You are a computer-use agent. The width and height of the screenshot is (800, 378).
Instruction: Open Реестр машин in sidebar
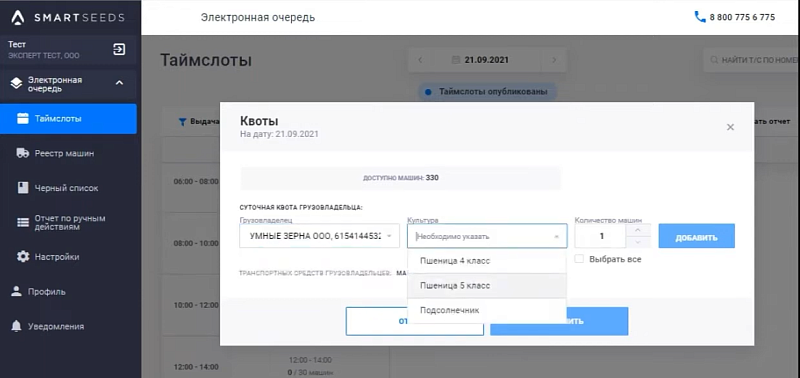point(64,153)
